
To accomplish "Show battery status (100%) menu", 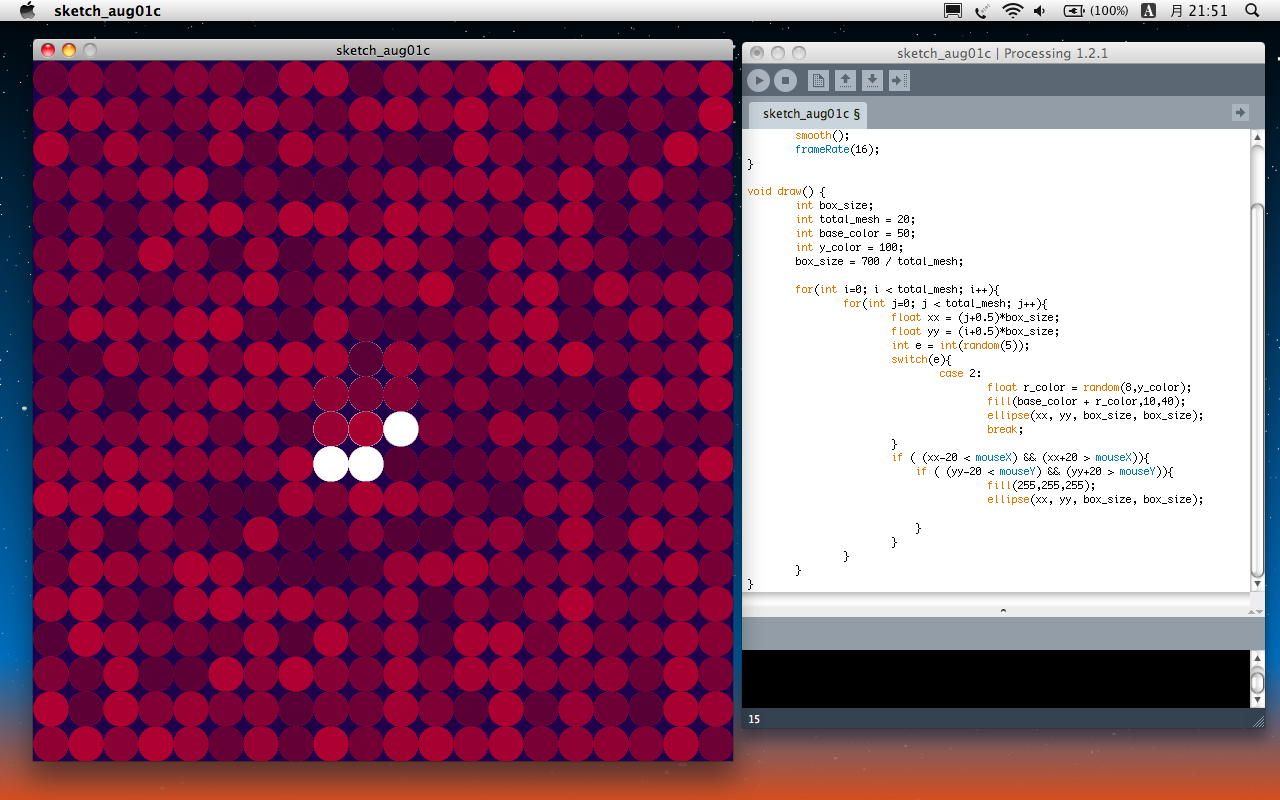I will point(1096,10).
